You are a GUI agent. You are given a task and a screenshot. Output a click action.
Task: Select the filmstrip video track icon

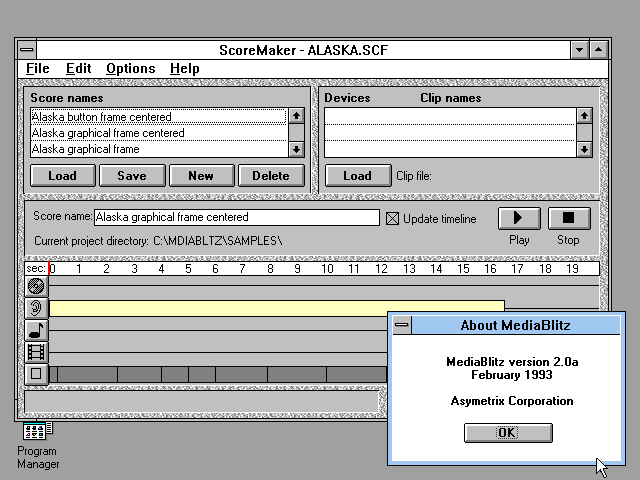click(x=36, y=352)
